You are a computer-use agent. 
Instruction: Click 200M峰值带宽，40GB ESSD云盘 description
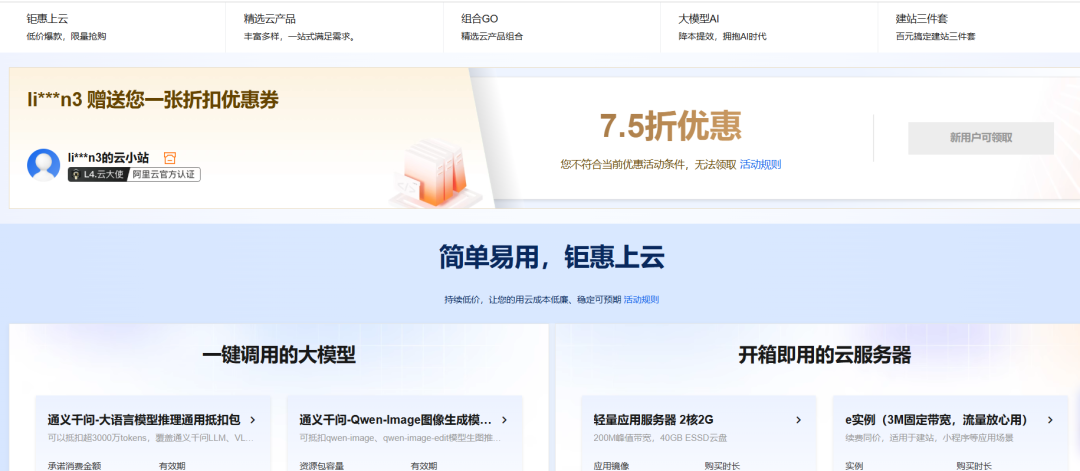(660, 438)
